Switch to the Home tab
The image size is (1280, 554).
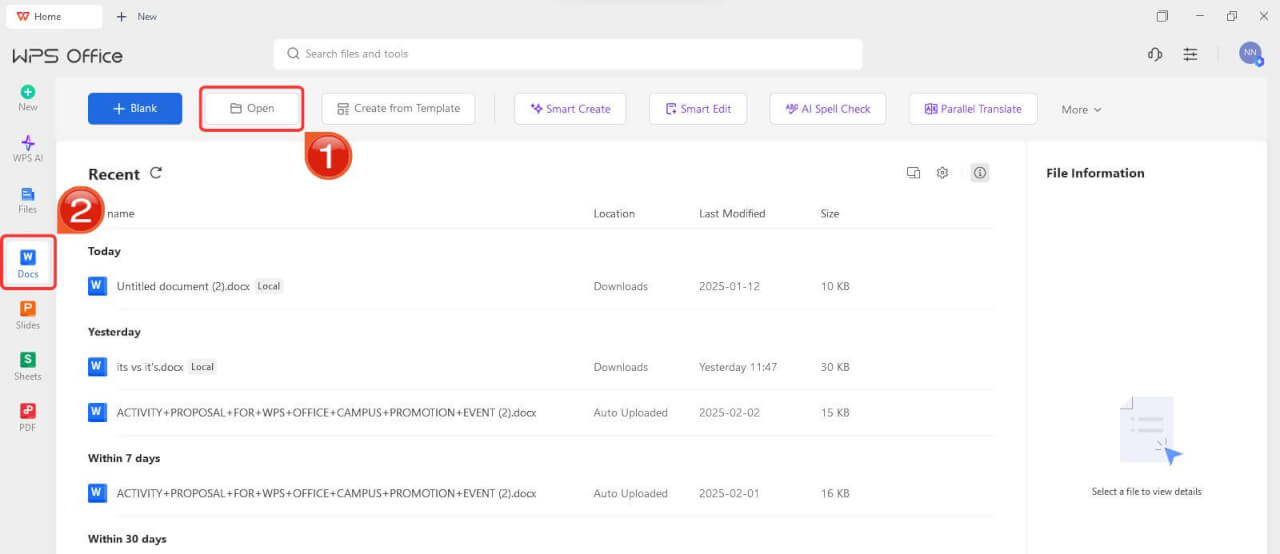click(x=52, y=16)
